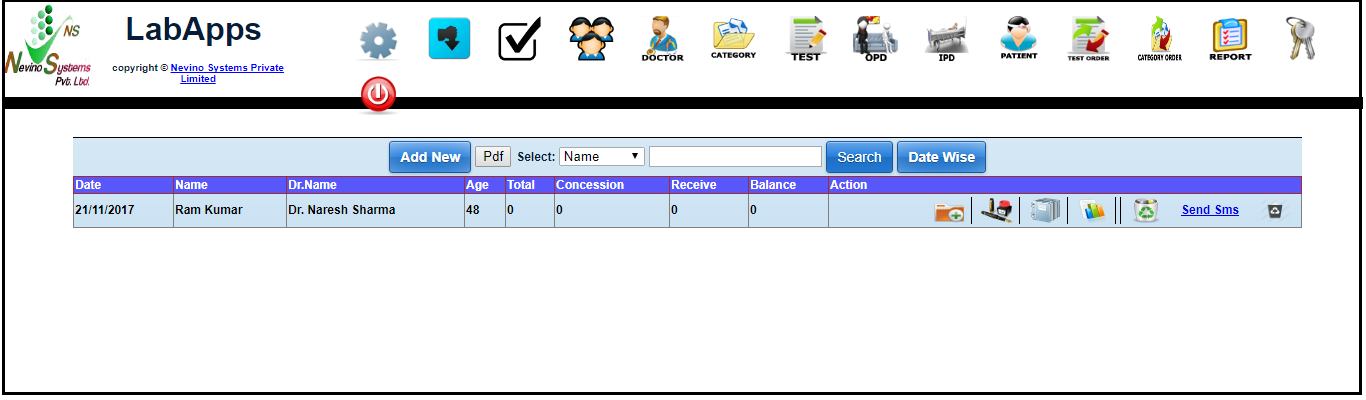This screenshot has height=400, width=1366.
Task: Open the settings gear icon
Action: 378,41
